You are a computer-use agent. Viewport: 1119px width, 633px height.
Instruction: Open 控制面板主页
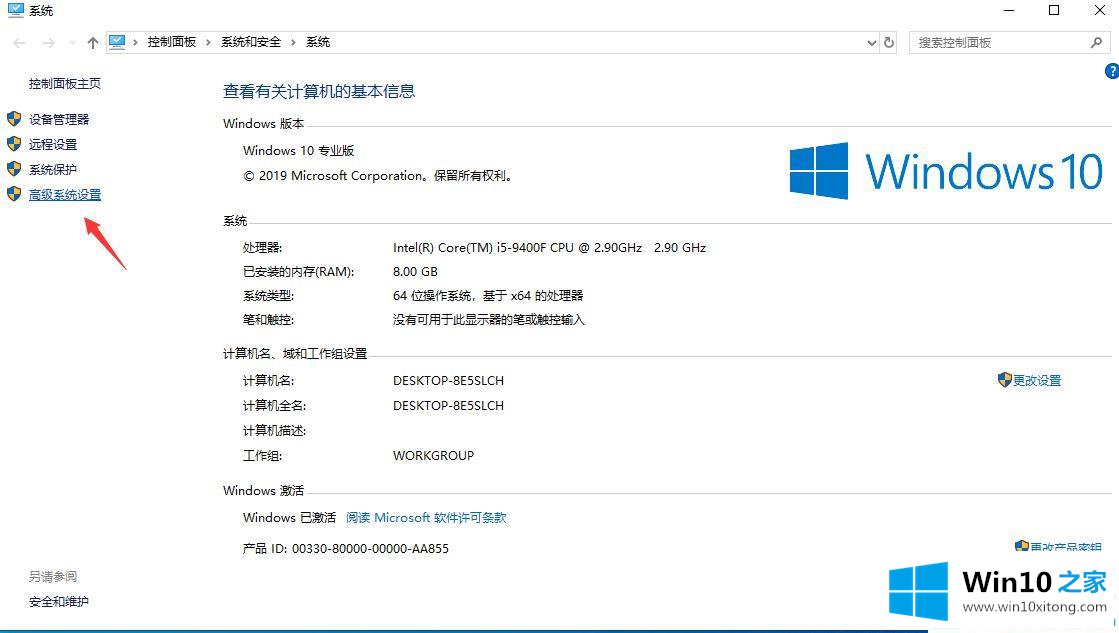click(x=65, y=83)
